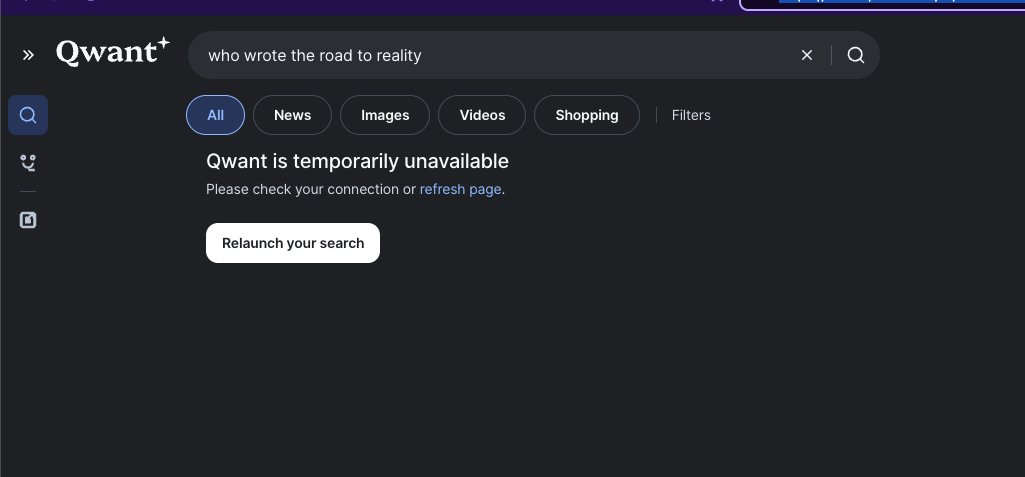Click the Qwant logo
Viewport: 1025px width, 477px height.
click(112, 52)
